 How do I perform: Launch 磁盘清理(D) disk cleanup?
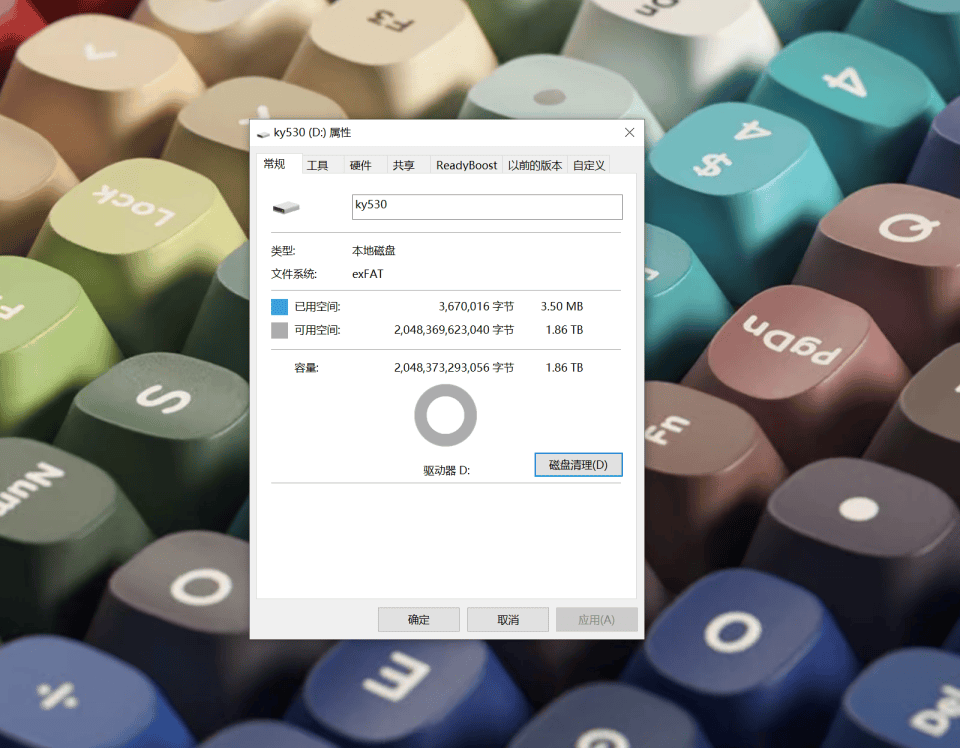pyautogui.click(x=578, y=465)
